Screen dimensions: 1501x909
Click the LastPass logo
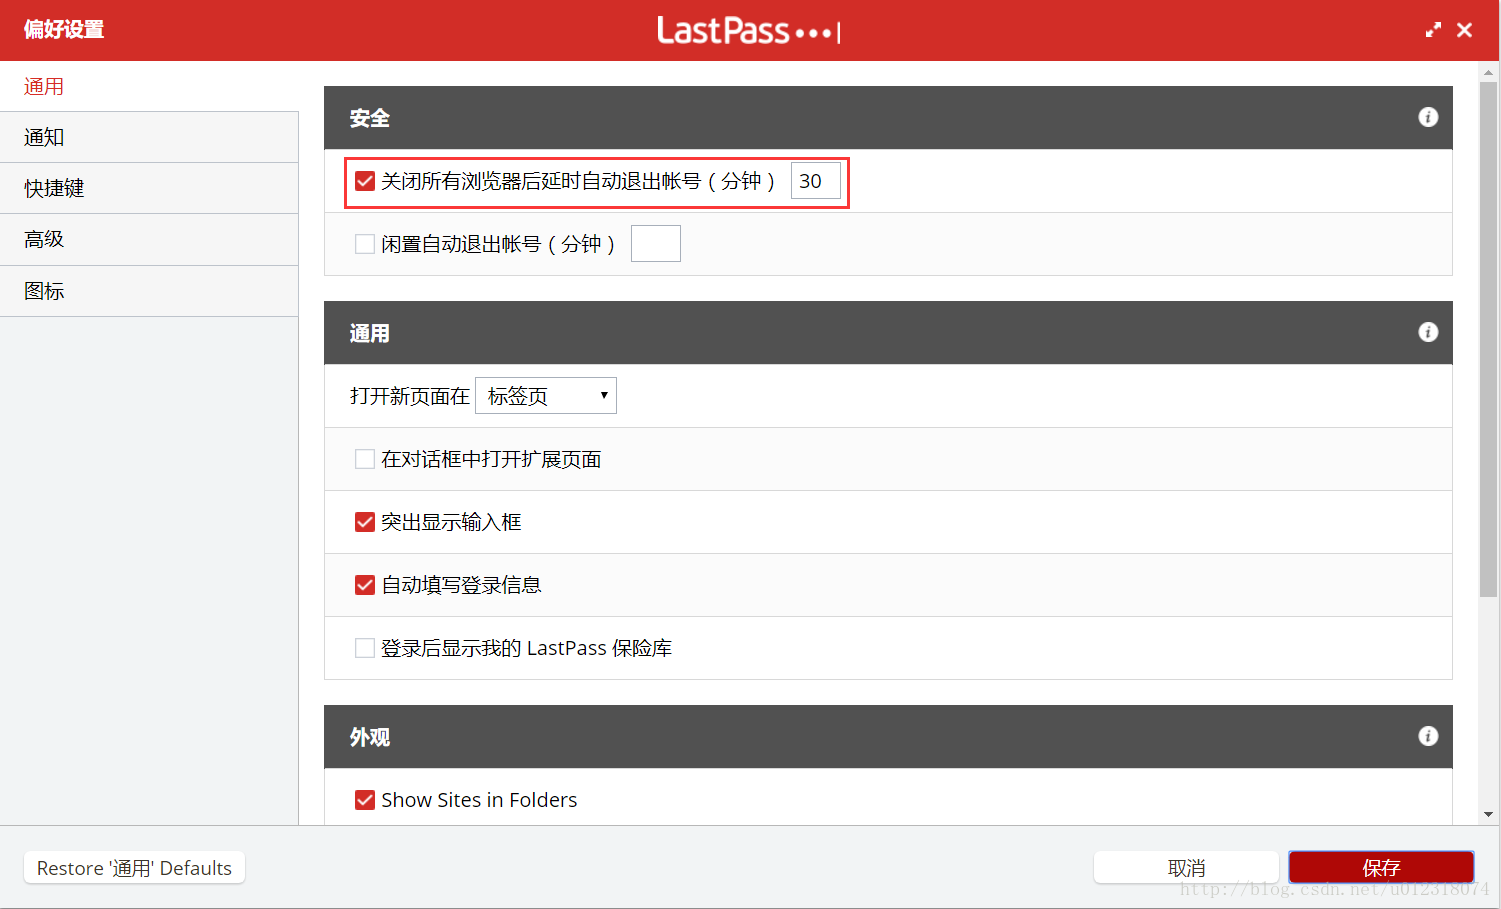click(x=748, y=30)
